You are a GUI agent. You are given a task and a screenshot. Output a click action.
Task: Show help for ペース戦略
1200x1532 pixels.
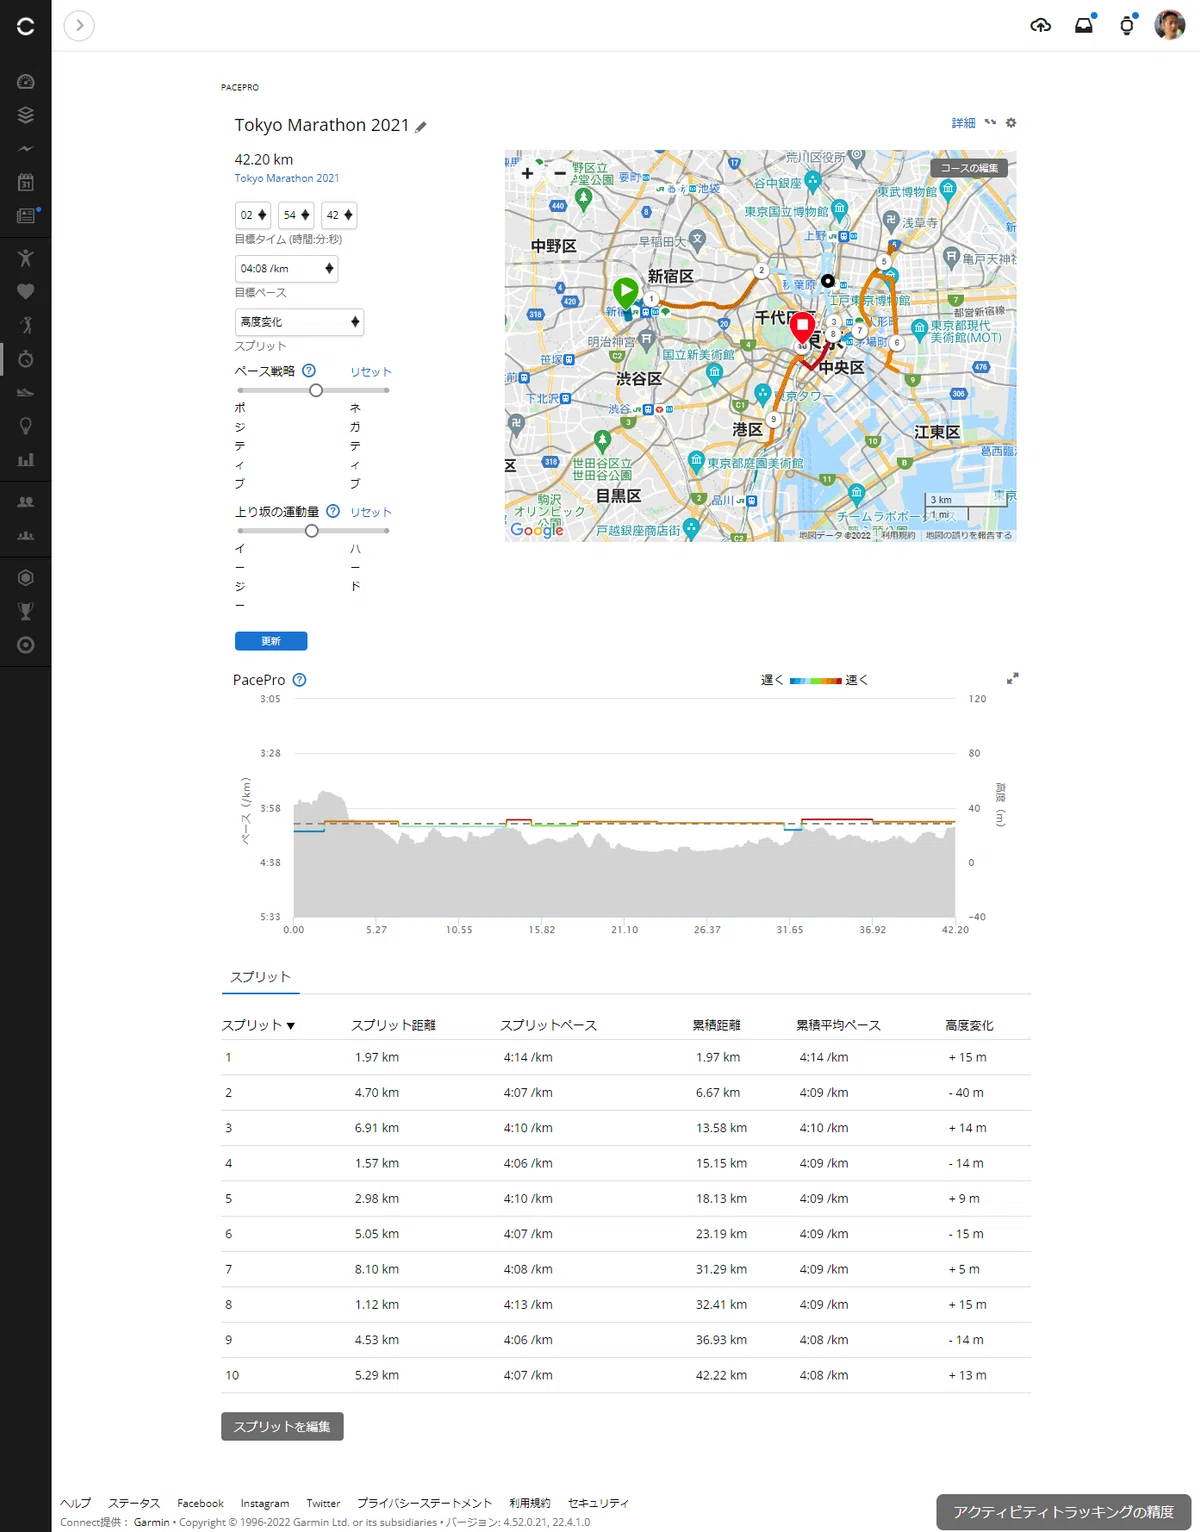point(309,370)
